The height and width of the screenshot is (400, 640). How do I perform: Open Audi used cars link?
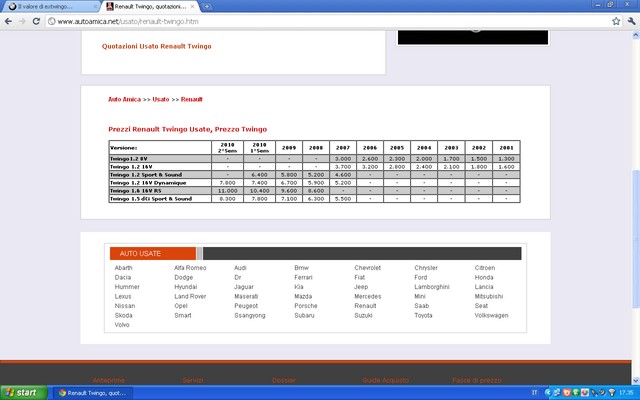tap(240, 268)
